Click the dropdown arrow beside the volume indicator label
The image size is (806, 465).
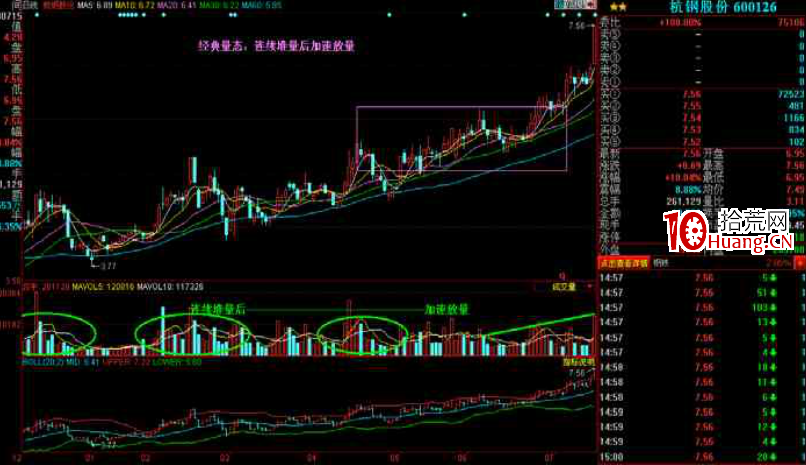(589, 287)
